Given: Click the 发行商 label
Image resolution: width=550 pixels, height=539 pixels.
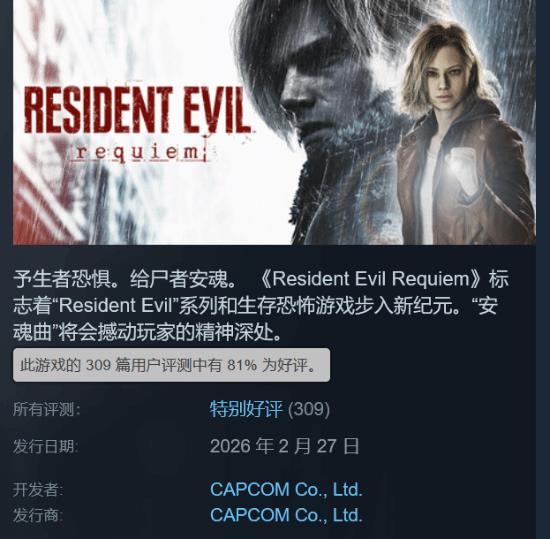Looking at the screenshot, I should [x=38, y=516].
